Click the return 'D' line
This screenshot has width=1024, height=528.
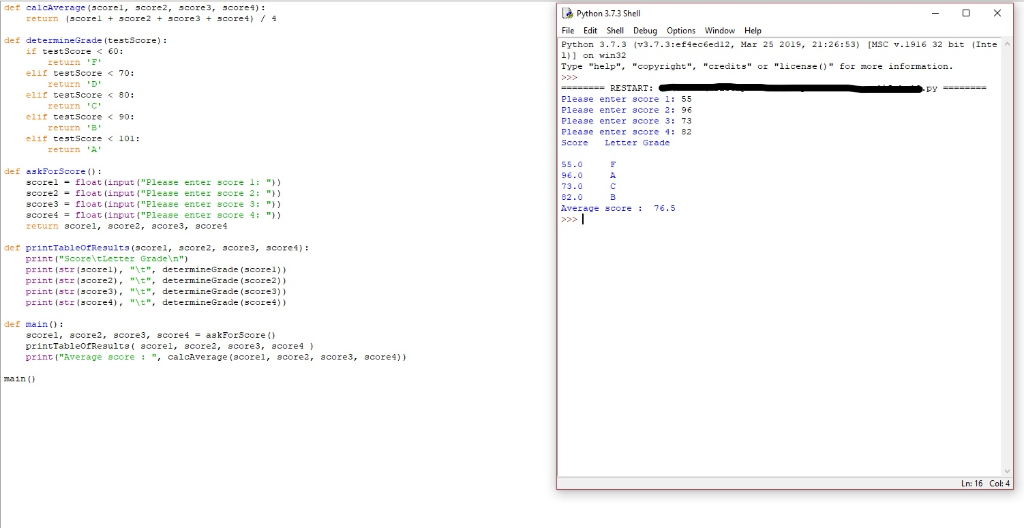pos(74,84)
